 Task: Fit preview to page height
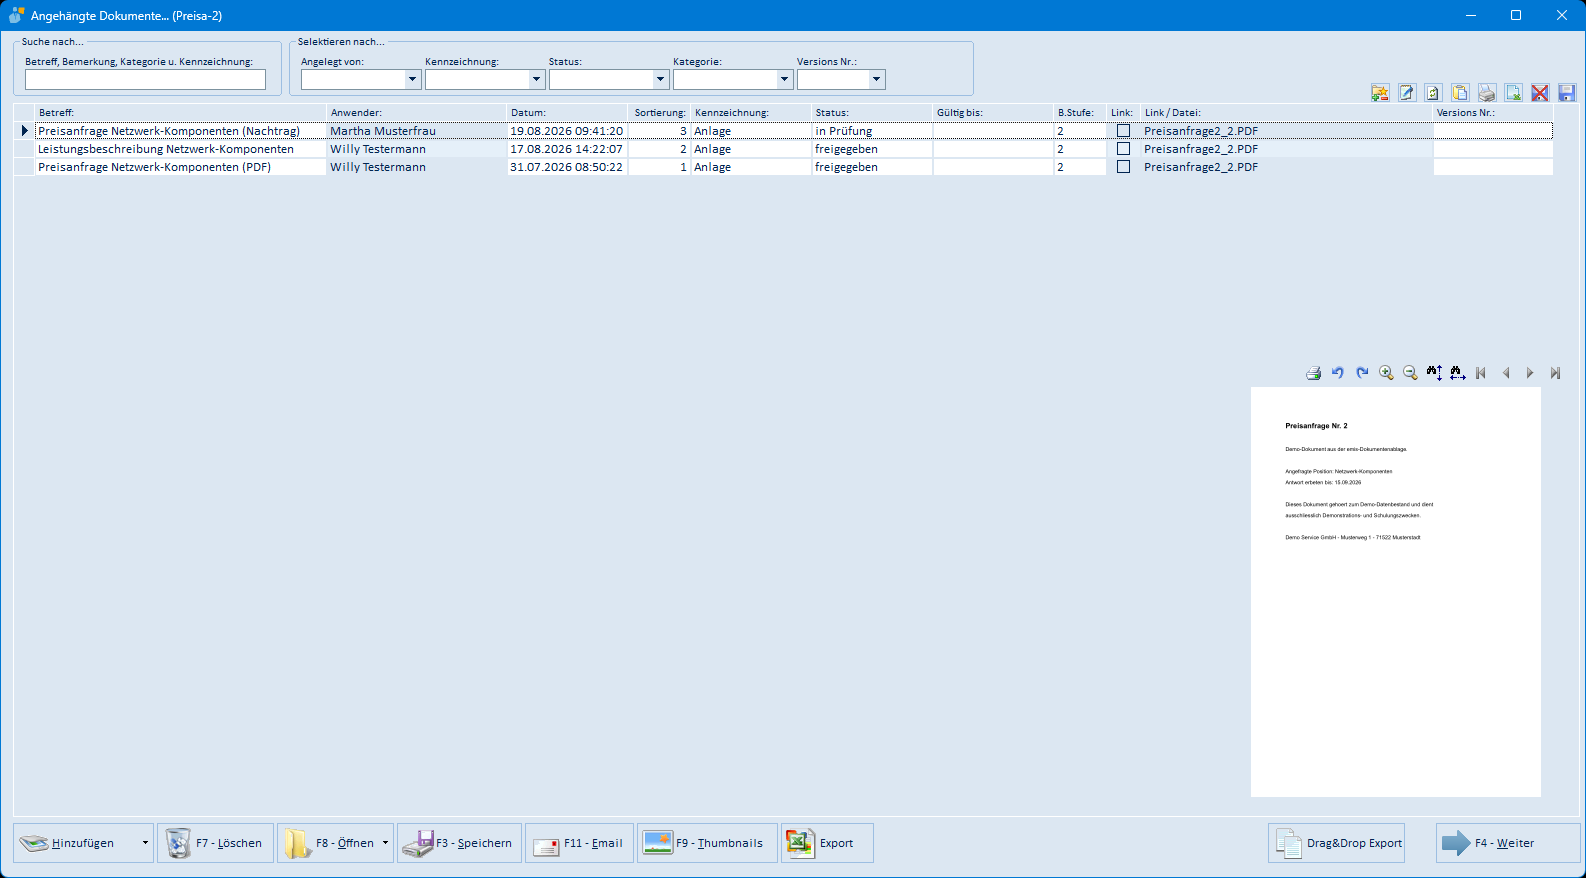coord(1434,373)
